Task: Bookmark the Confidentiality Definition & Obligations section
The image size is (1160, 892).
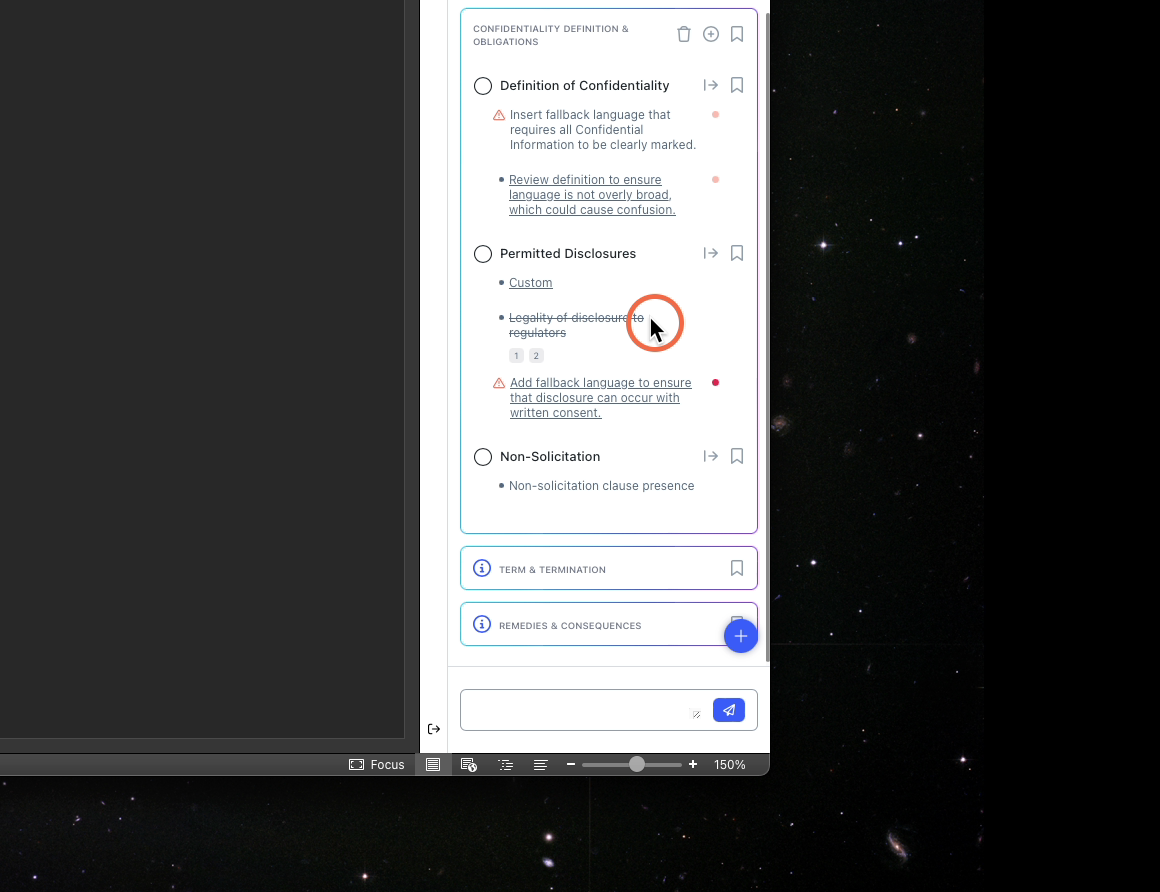Action: (737, 34)
